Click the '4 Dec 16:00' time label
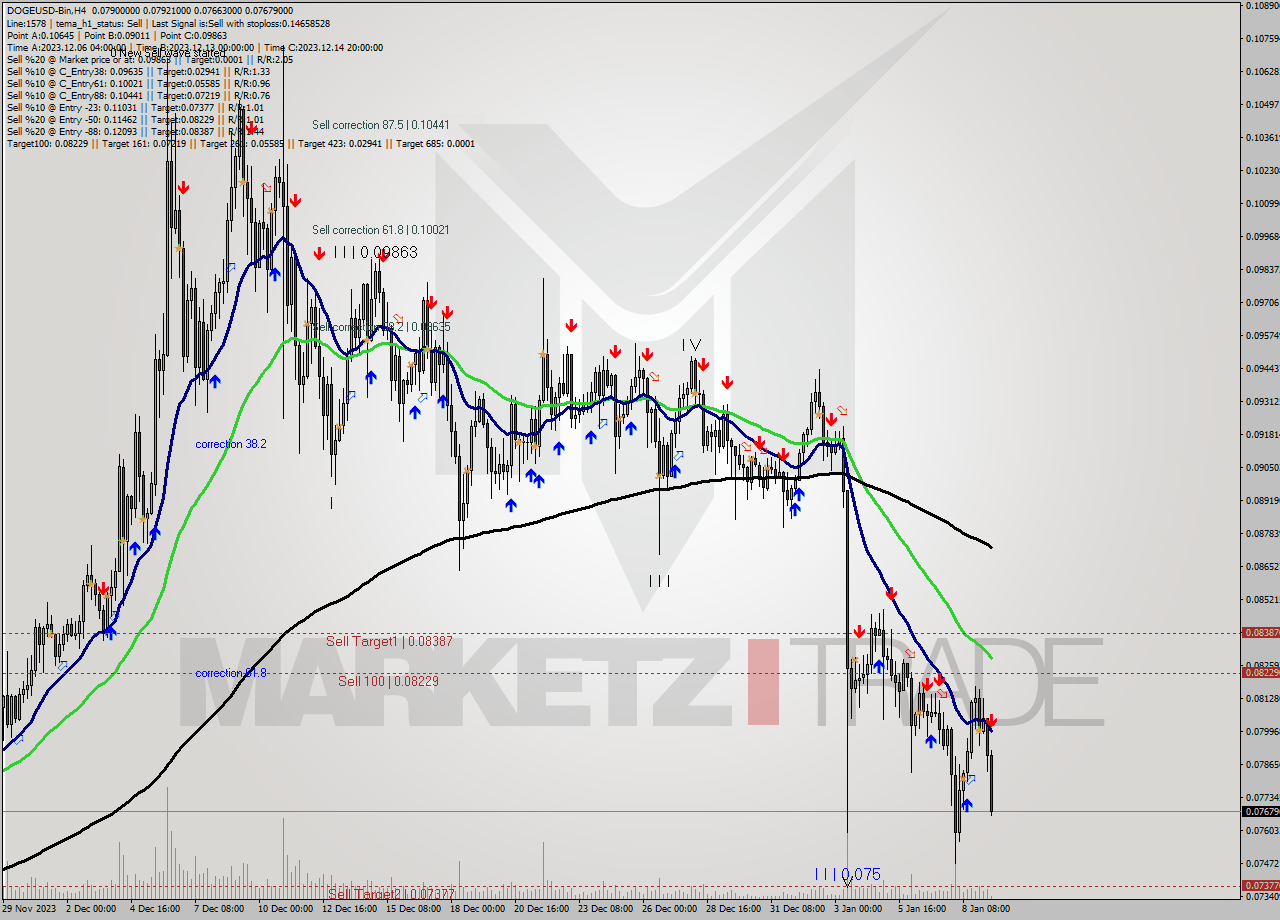The height and width of the screenshot is (920, 1280). click(155, 909)
